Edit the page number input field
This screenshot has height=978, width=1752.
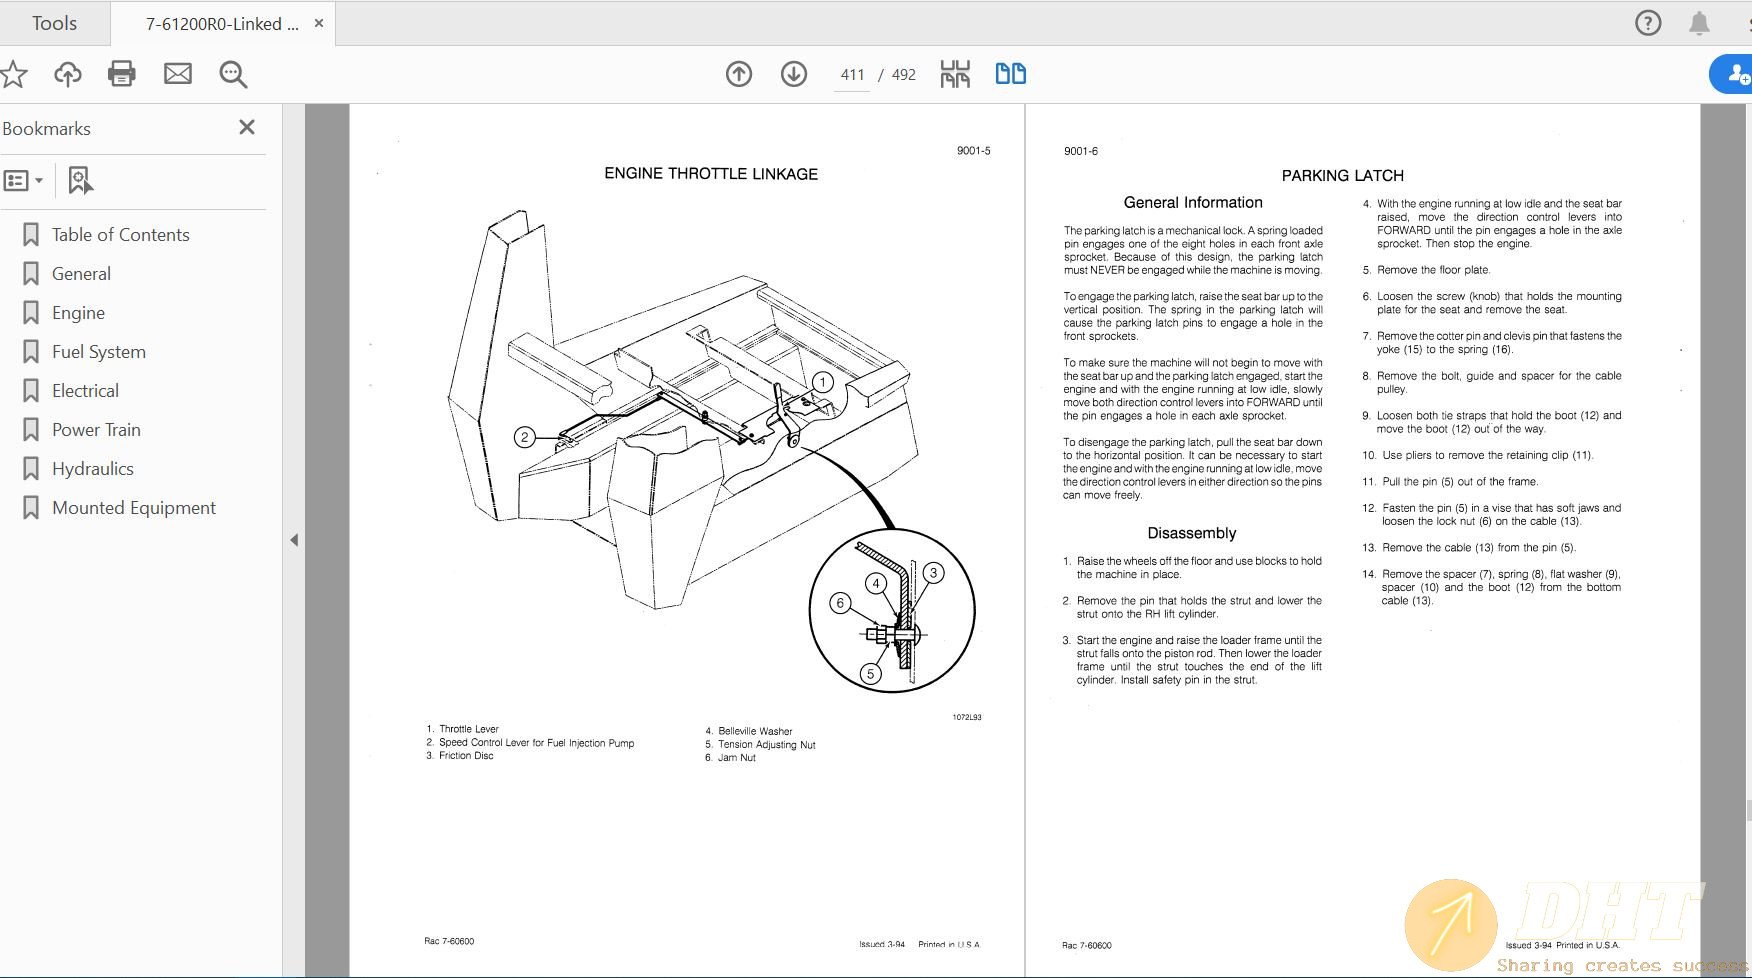coord(851,73)
